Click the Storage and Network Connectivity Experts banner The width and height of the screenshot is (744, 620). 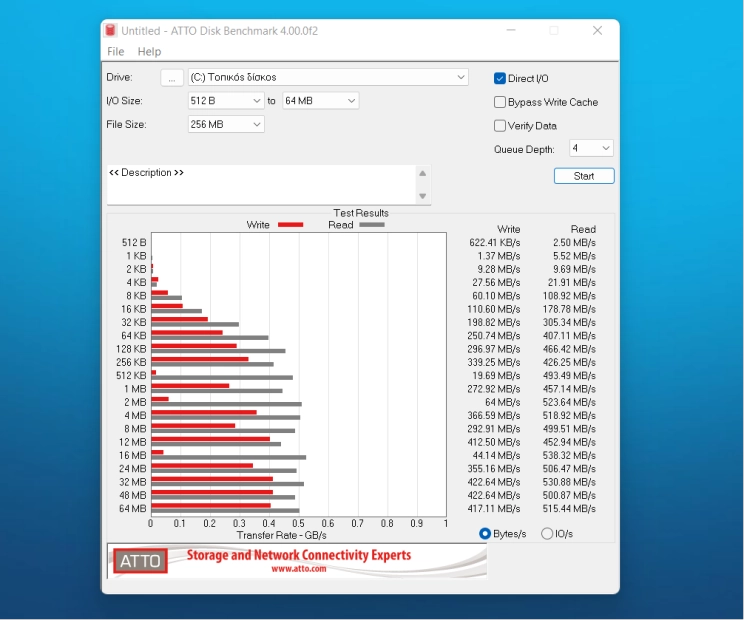[x=298, y=555]
